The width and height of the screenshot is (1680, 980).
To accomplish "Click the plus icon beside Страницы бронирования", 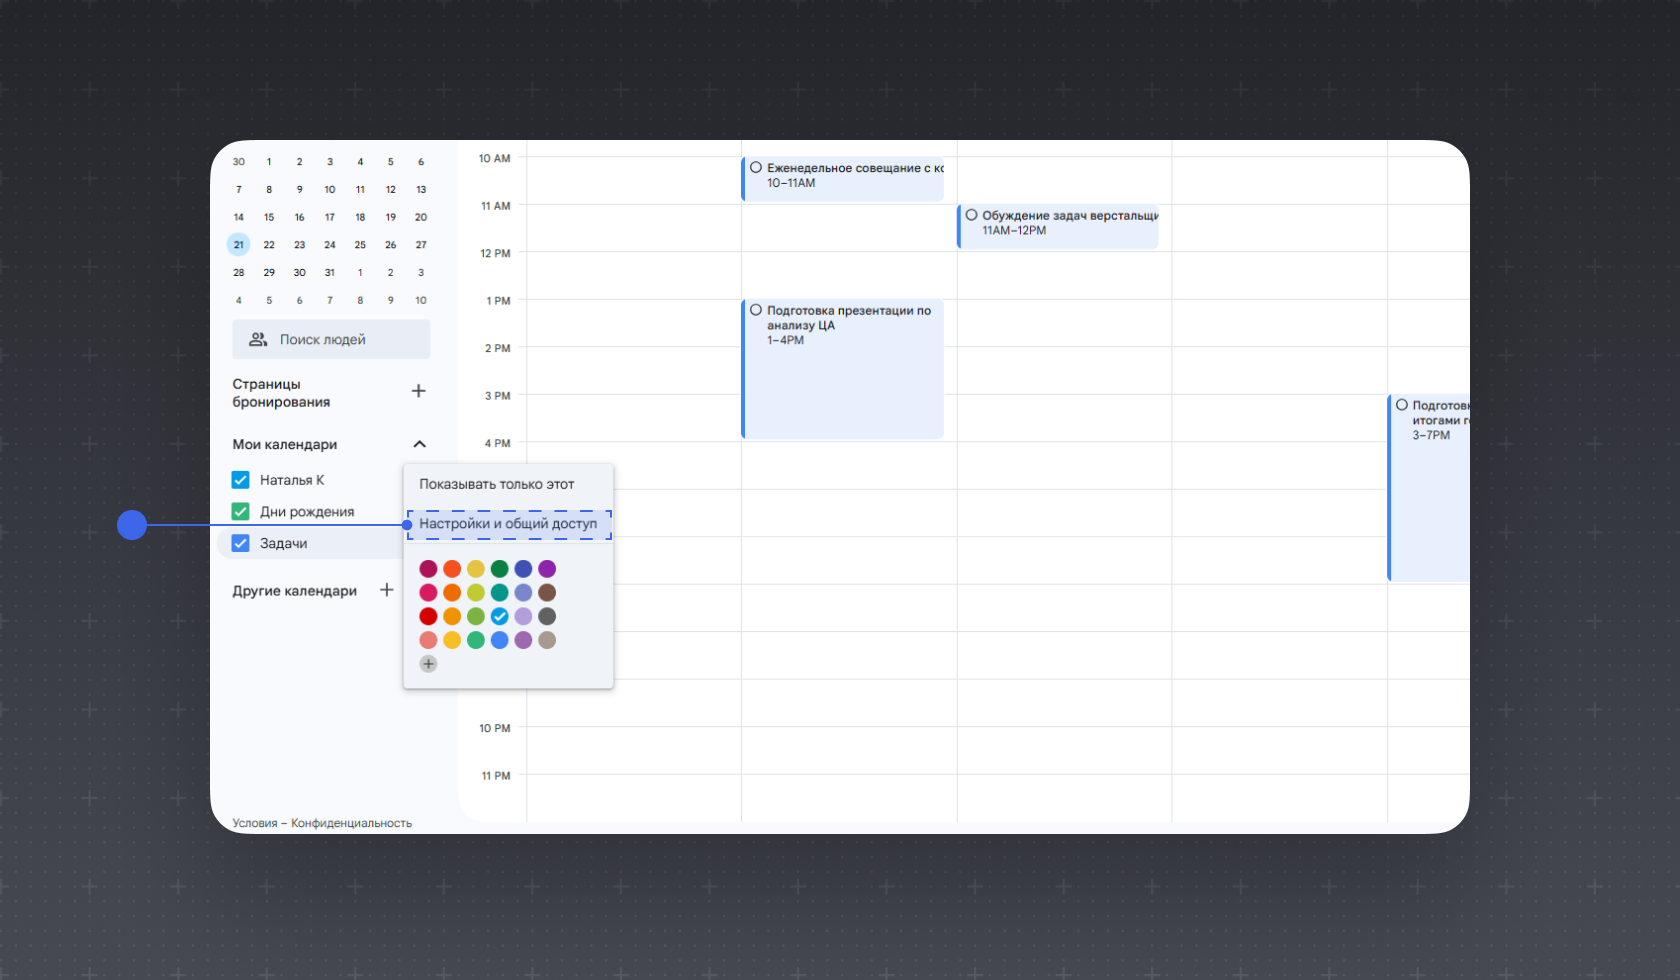I will point(419,391).
